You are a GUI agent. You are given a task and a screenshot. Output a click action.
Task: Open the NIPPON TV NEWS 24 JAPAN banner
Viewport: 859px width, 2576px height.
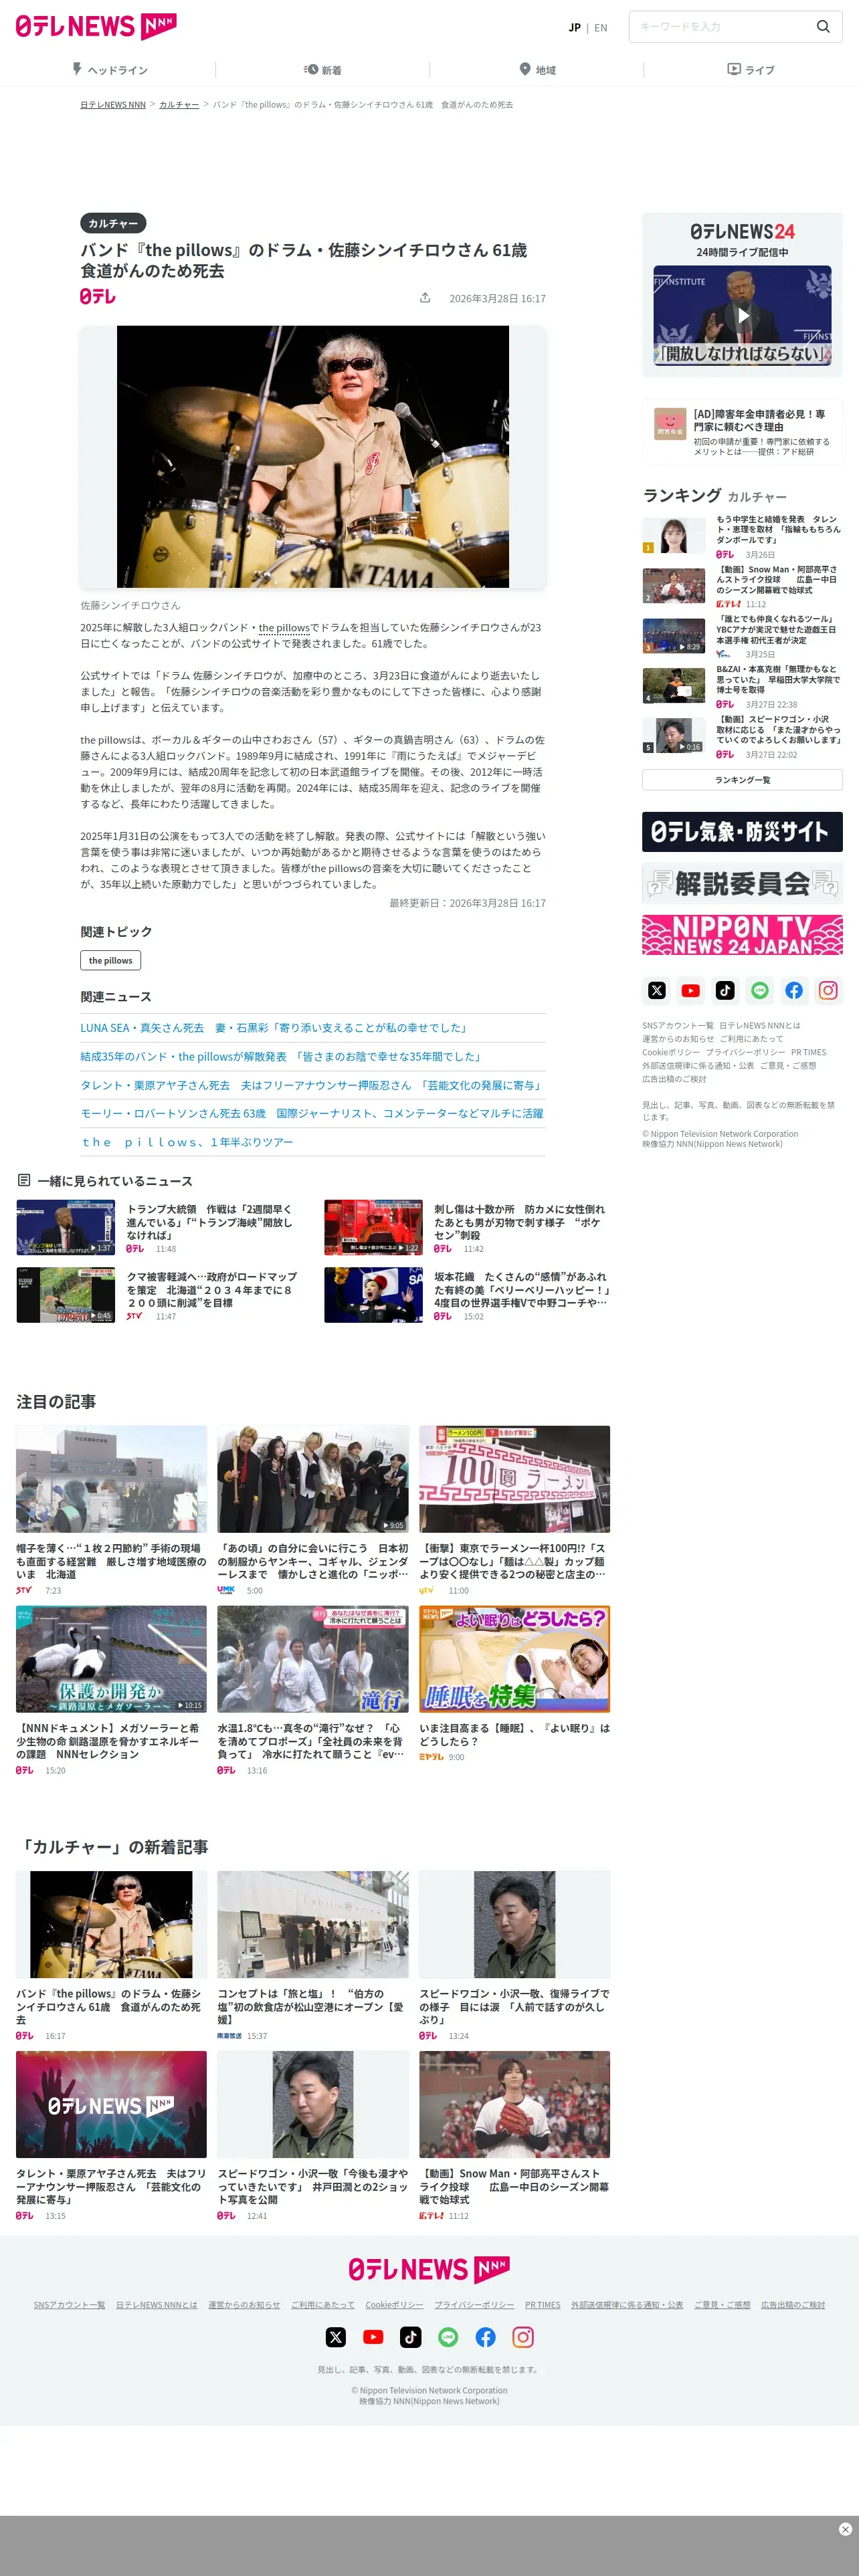[x=742, y=935]
